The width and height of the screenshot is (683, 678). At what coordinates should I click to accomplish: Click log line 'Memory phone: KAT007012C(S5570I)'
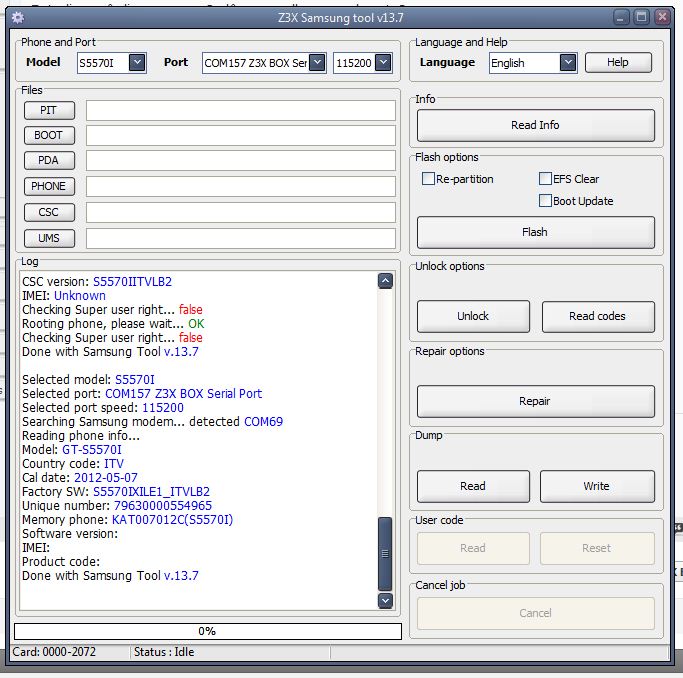click(x=128, y=519)
